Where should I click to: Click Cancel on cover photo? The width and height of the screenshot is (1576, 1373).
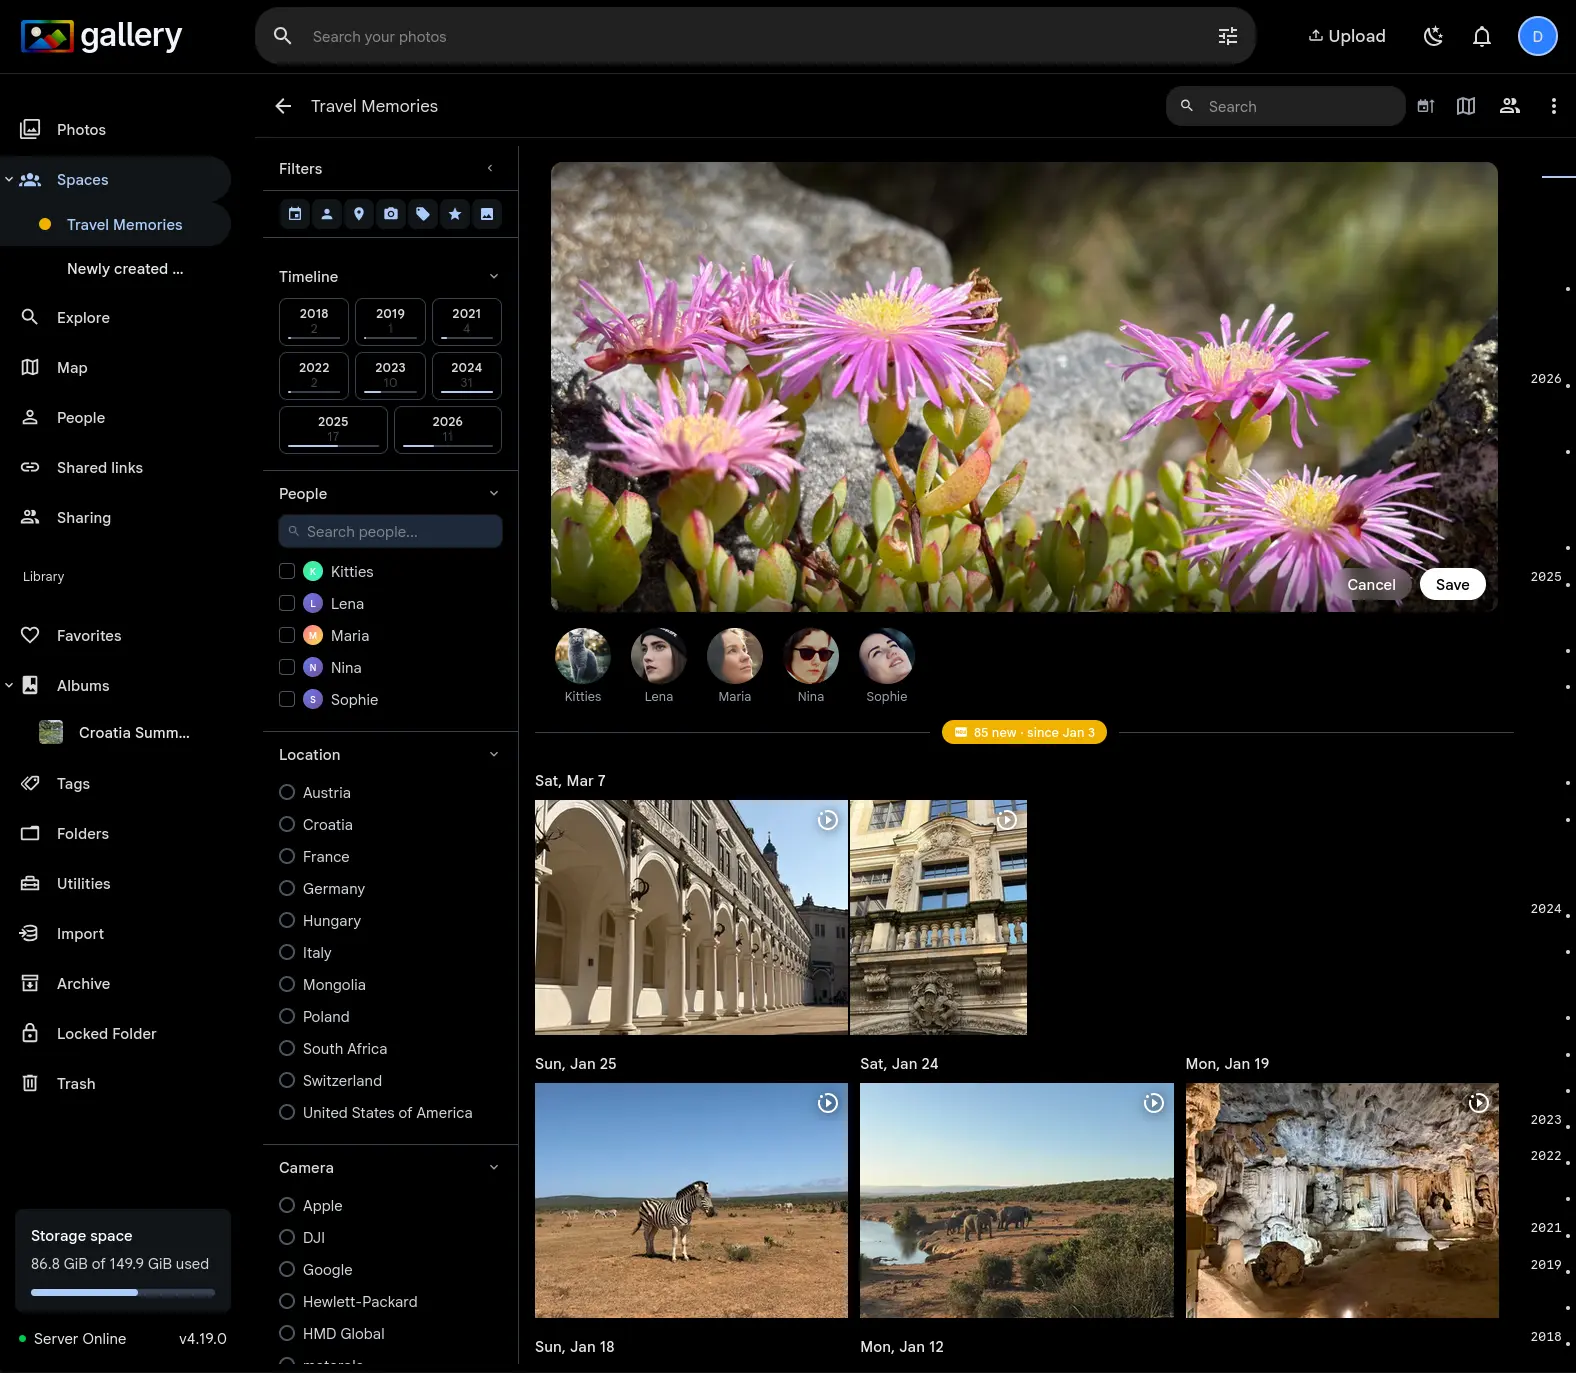click(1371, 585)
